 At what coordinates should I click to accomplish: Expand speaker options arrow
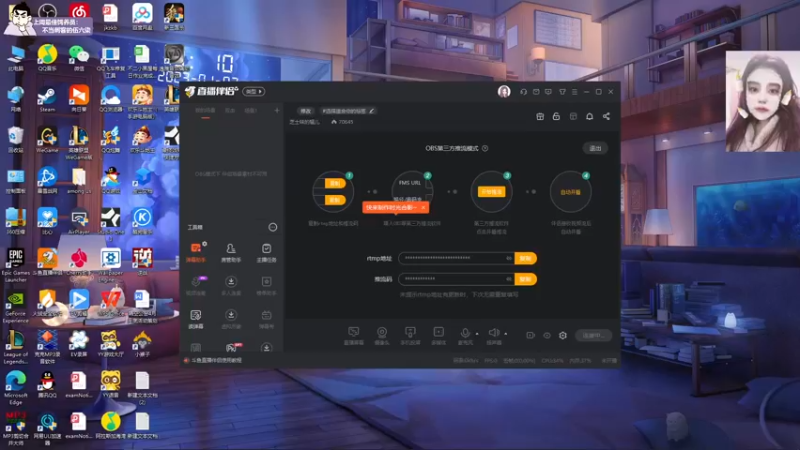506,334
